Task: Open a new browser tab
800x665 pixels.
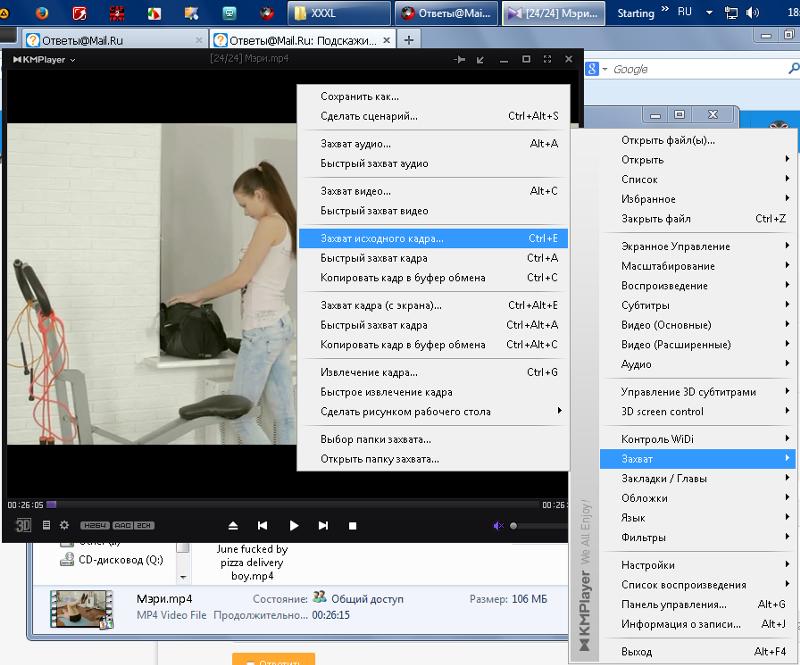Action: pos(409,40)
